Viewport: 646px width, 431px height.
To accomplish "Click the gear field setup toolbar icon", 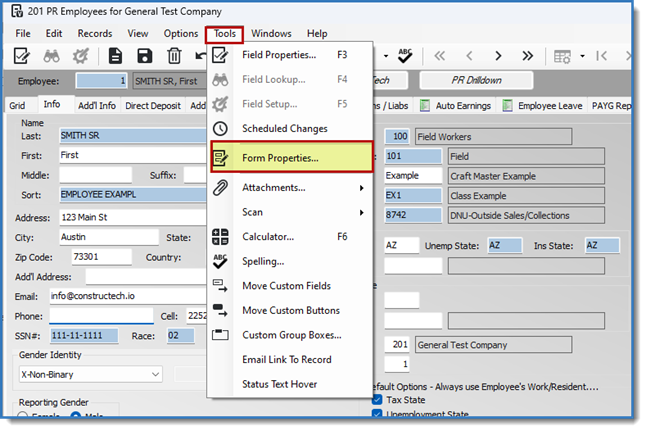I will (81, 56).
